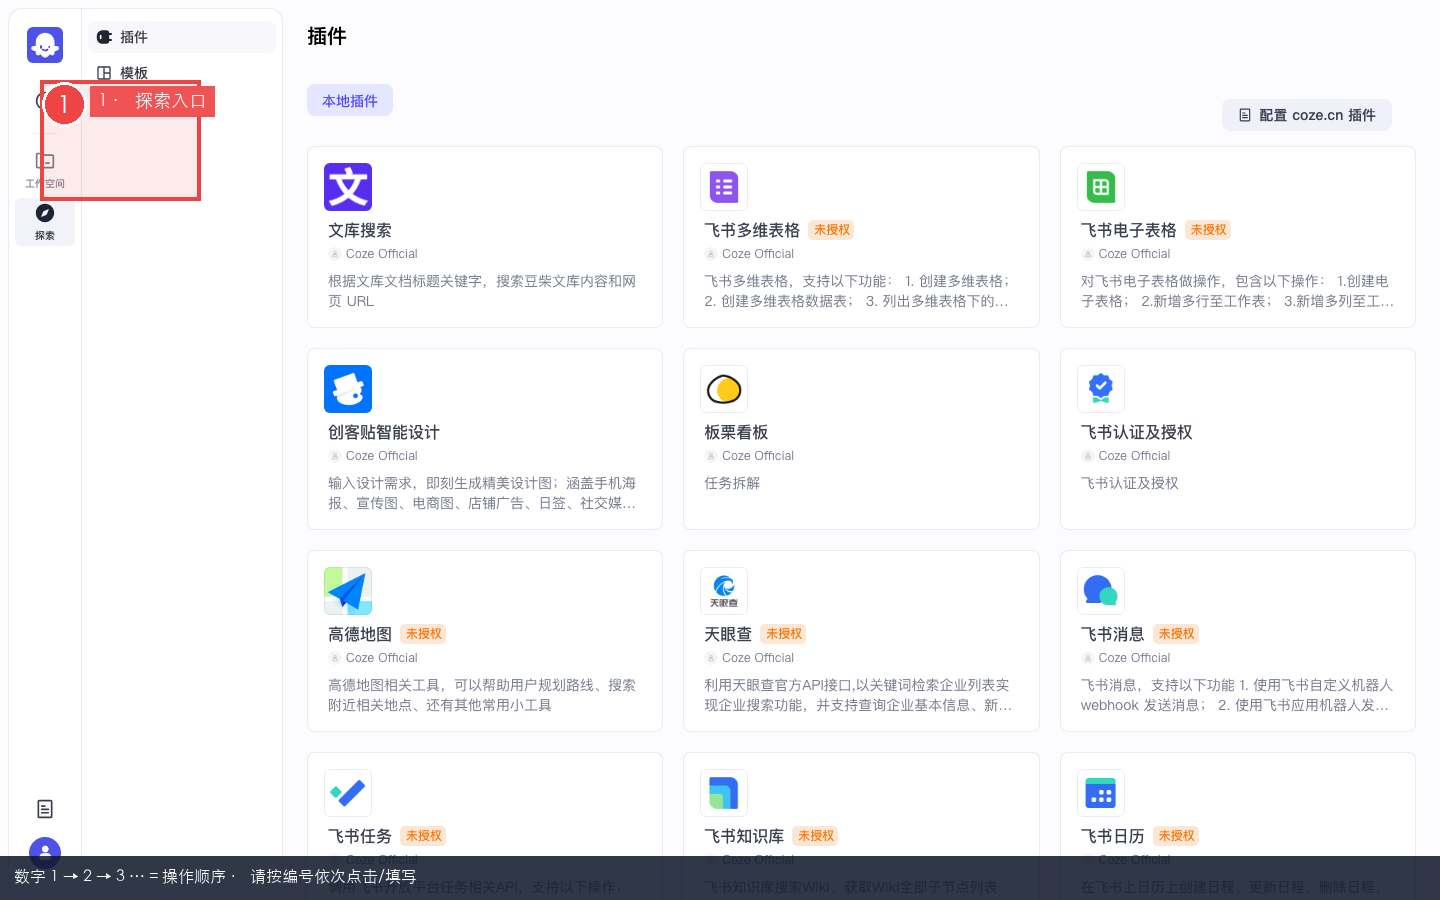The image size is (1440, 900).
Task: Click 未授权 badge on 飞书任务
Action: click(424, 836)
